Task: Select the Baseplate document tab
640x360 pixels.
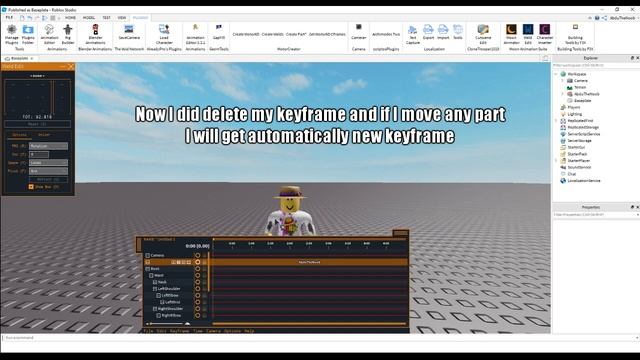Action: coord(19,58)
